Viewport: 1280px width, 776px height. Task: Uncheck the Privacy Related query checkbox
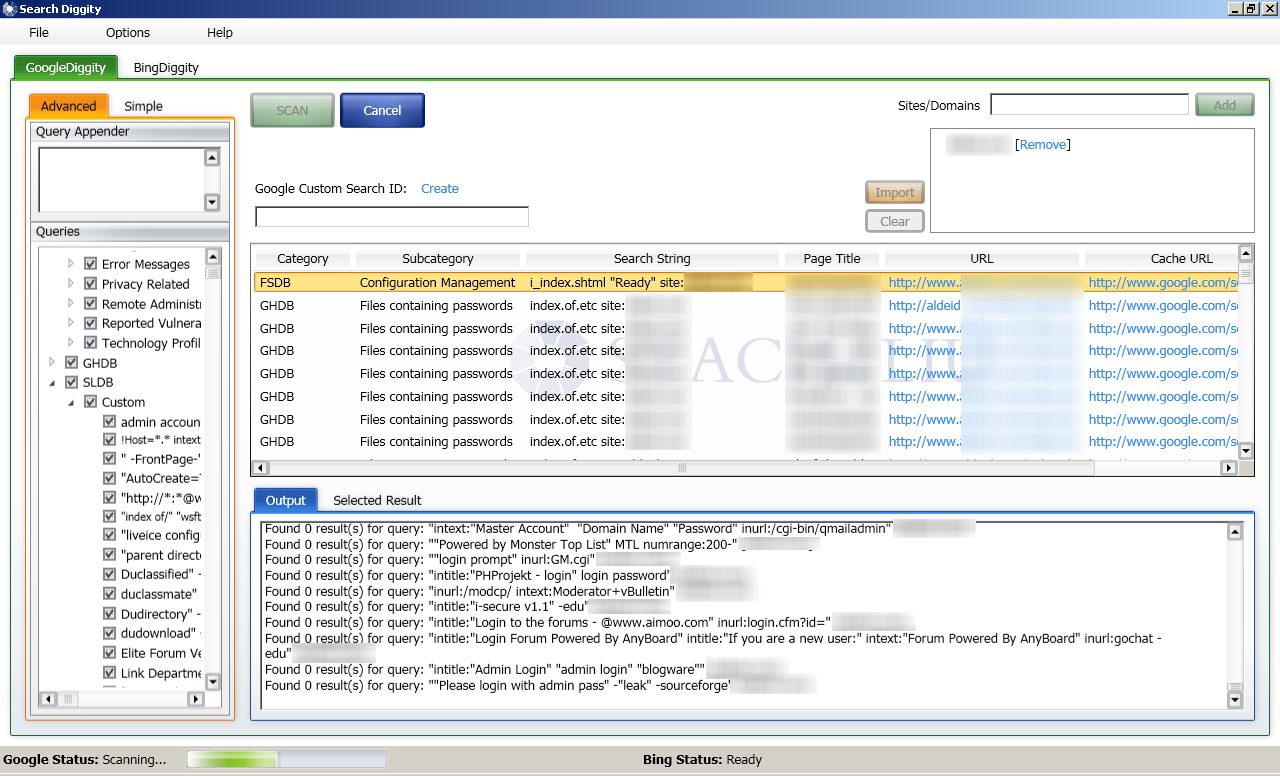(x=91, y=284)
